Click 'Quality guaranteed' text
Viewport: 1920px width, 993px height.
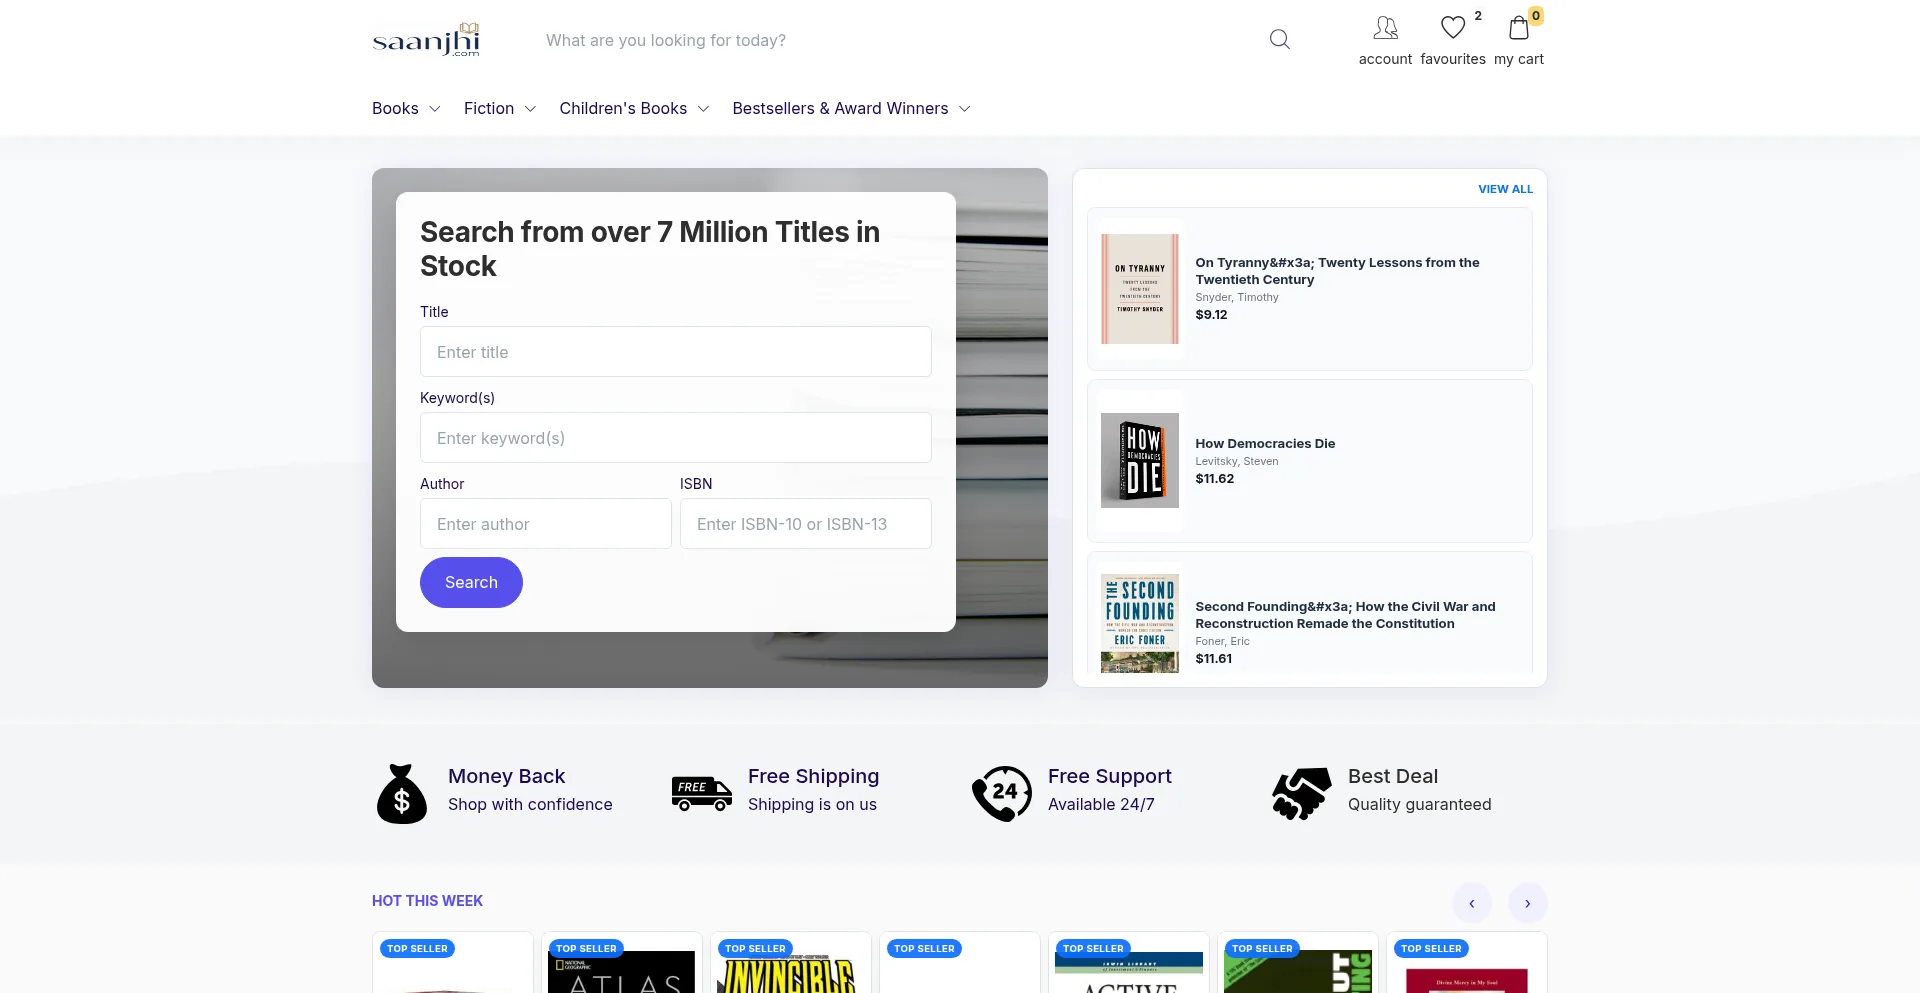pos(1419,805)
